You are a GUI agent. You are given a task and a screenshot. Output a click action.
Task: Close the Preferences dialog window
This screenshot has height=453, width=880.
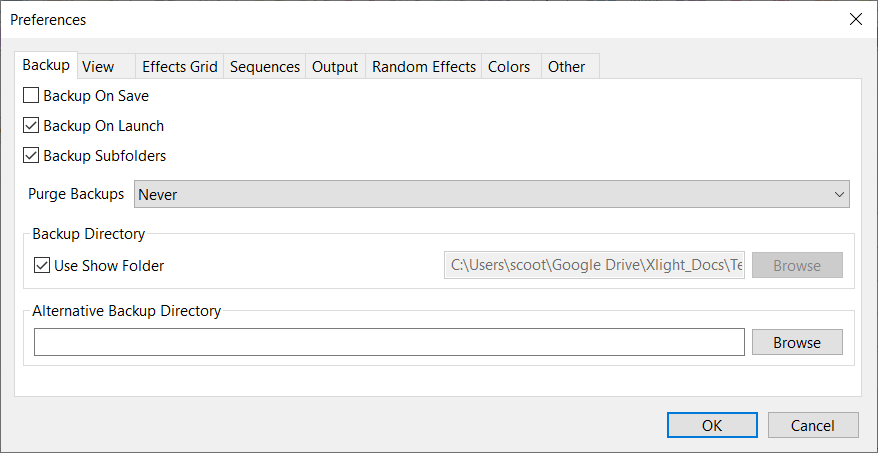855,20
